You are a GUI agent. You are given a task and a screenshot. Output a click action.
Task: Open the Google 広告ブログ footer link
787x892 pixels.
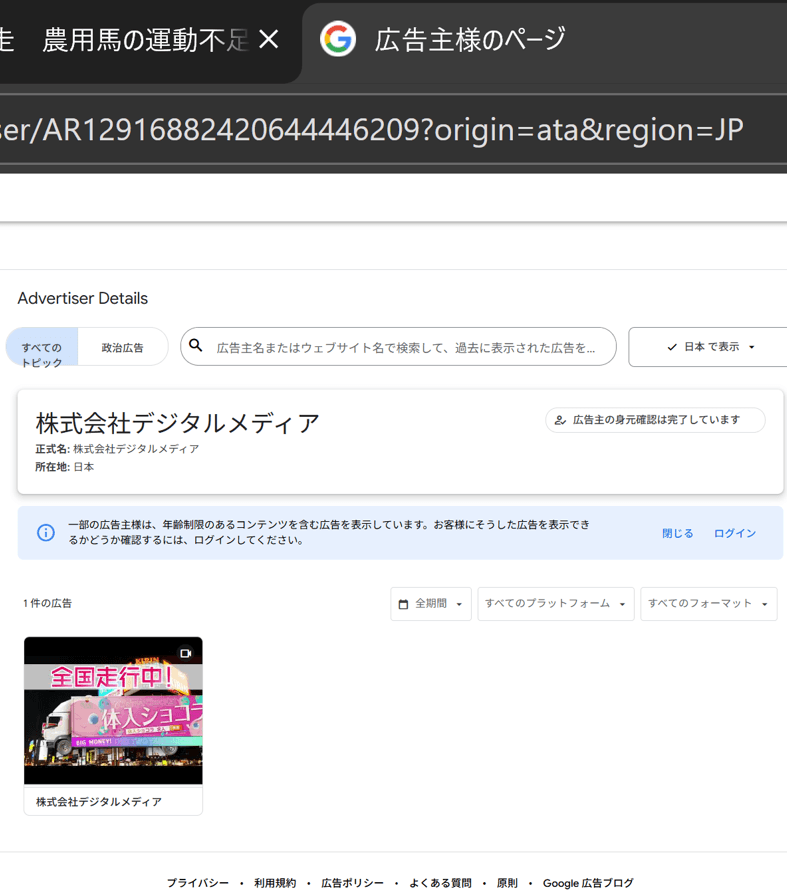[x=588, y=883]
